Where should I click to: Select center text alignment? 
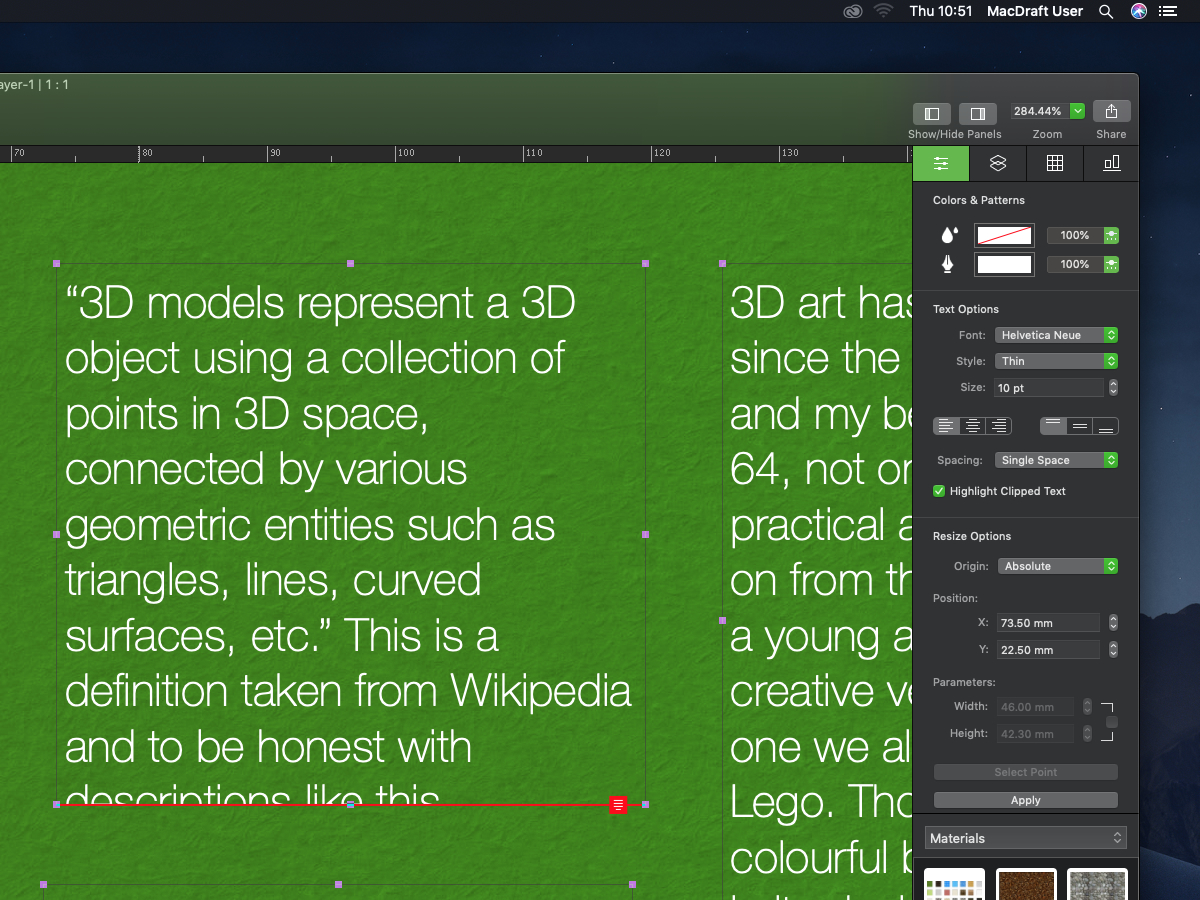[972, 425]
